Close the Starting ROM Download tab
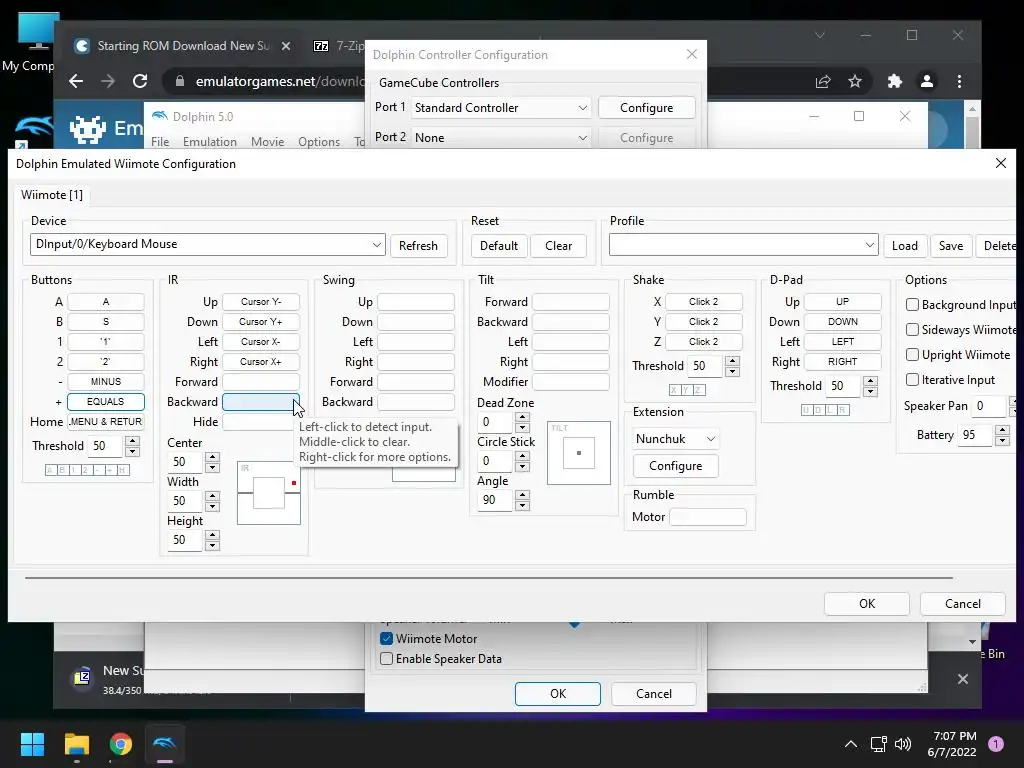Viewport: 1024px width, 768px height. click(x=286, y=46)
